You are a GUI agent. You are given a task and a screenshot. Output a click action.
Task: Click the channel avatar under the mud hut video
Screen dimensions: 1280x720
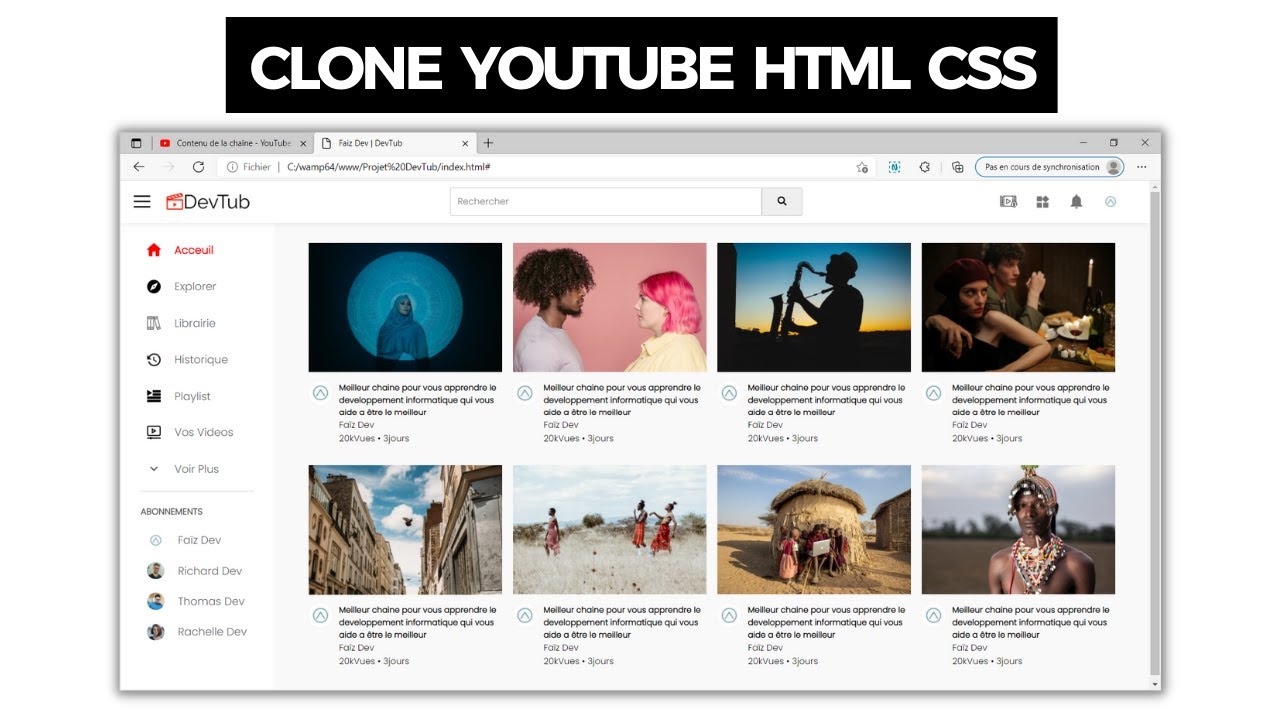pos(729,616)
